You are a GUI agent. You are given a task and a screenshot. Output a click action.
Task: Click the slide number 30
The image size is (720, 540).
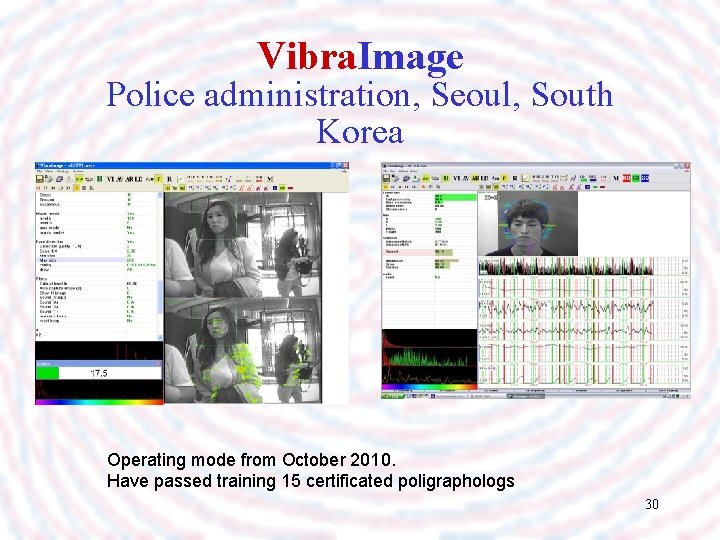tap(652, 504)
